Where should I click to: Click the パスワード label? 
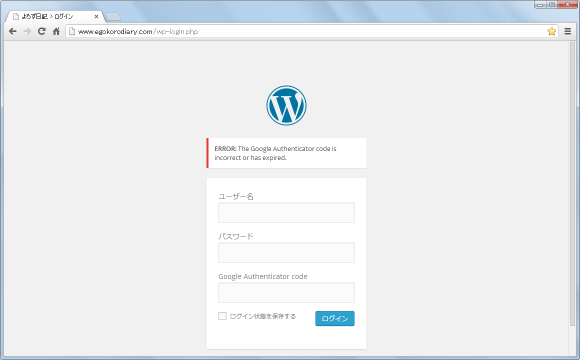pyautogui.click(x=236, y=236)
